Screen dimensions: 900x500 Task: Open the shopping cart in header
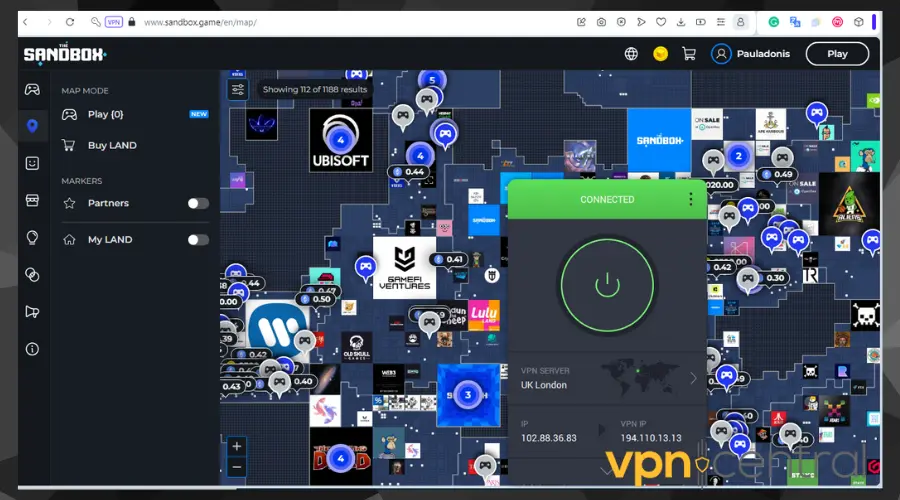coord(689,54)
